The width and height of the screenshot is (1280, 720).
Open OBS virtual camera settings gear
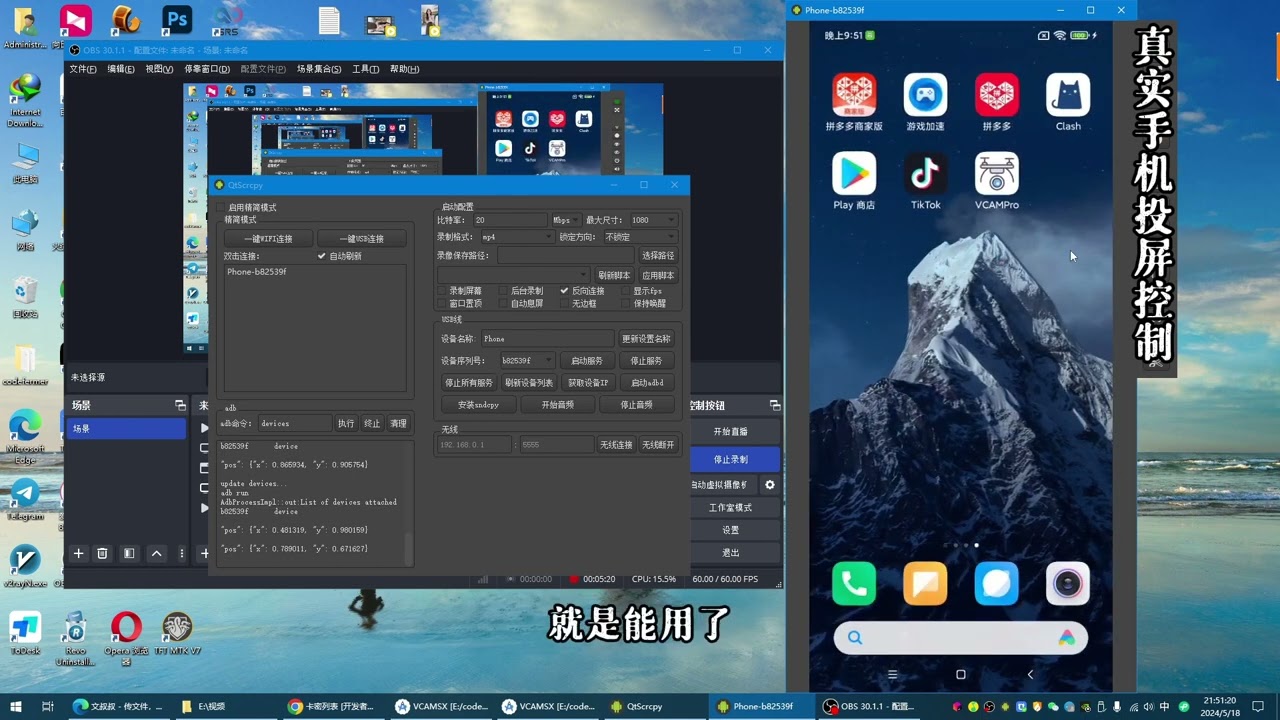[x=770, y=484]
